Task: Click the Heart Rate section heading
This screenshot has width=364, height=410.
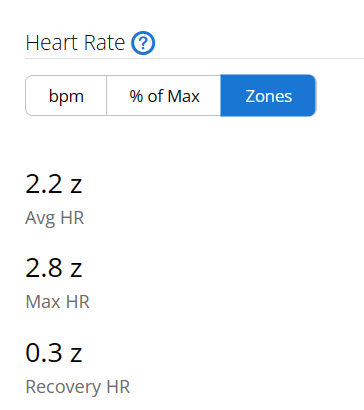Action: [75, 43]
